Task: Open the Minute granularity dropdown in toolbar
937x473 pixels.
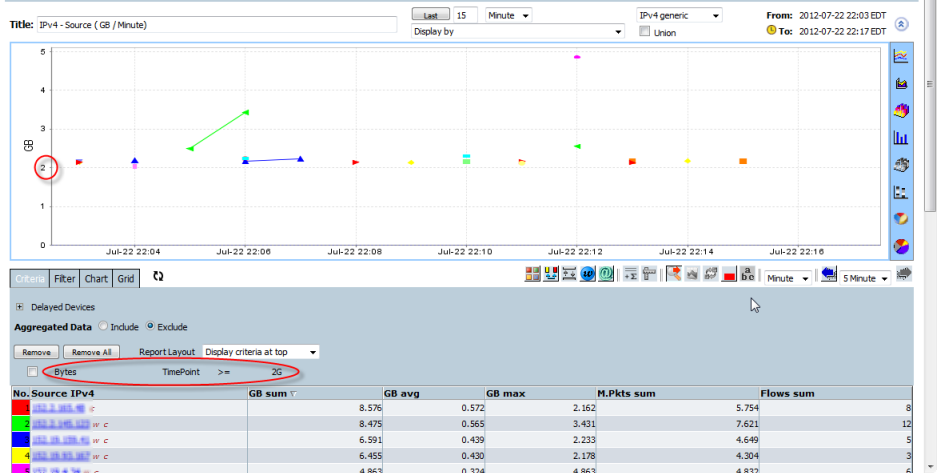Action: [788, 278]
